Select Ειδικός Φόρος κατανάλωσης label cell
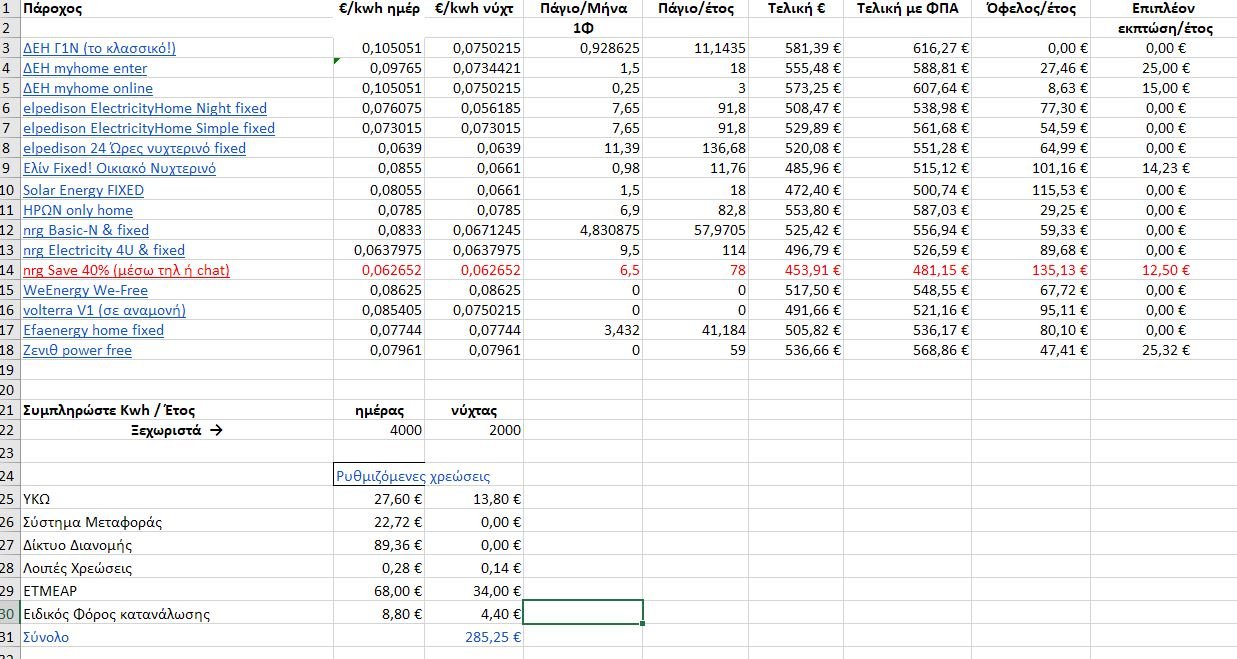The width and height of the screenshot is (1237, 659). click(x=176, y=614)
